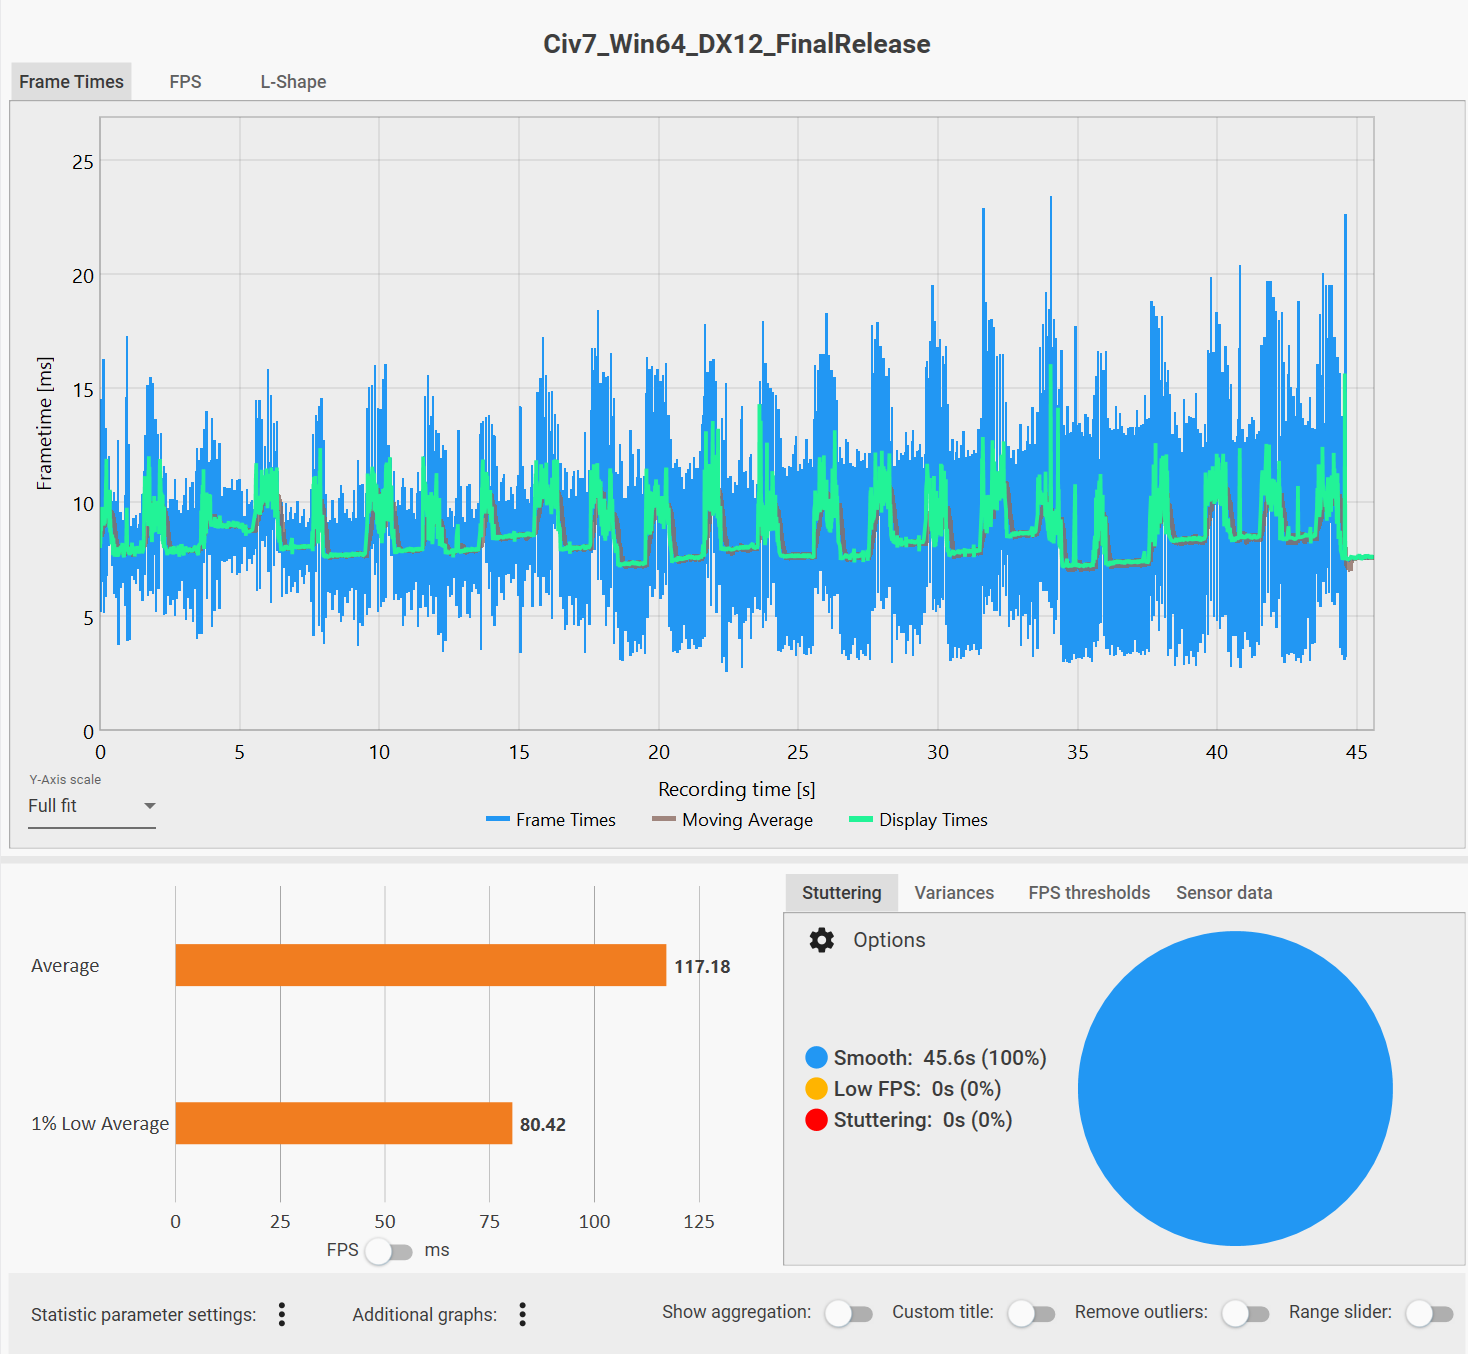Viewport: 1468px width, 1354px height.
Task: Select the Variances tab
Action: pos(954,893)
